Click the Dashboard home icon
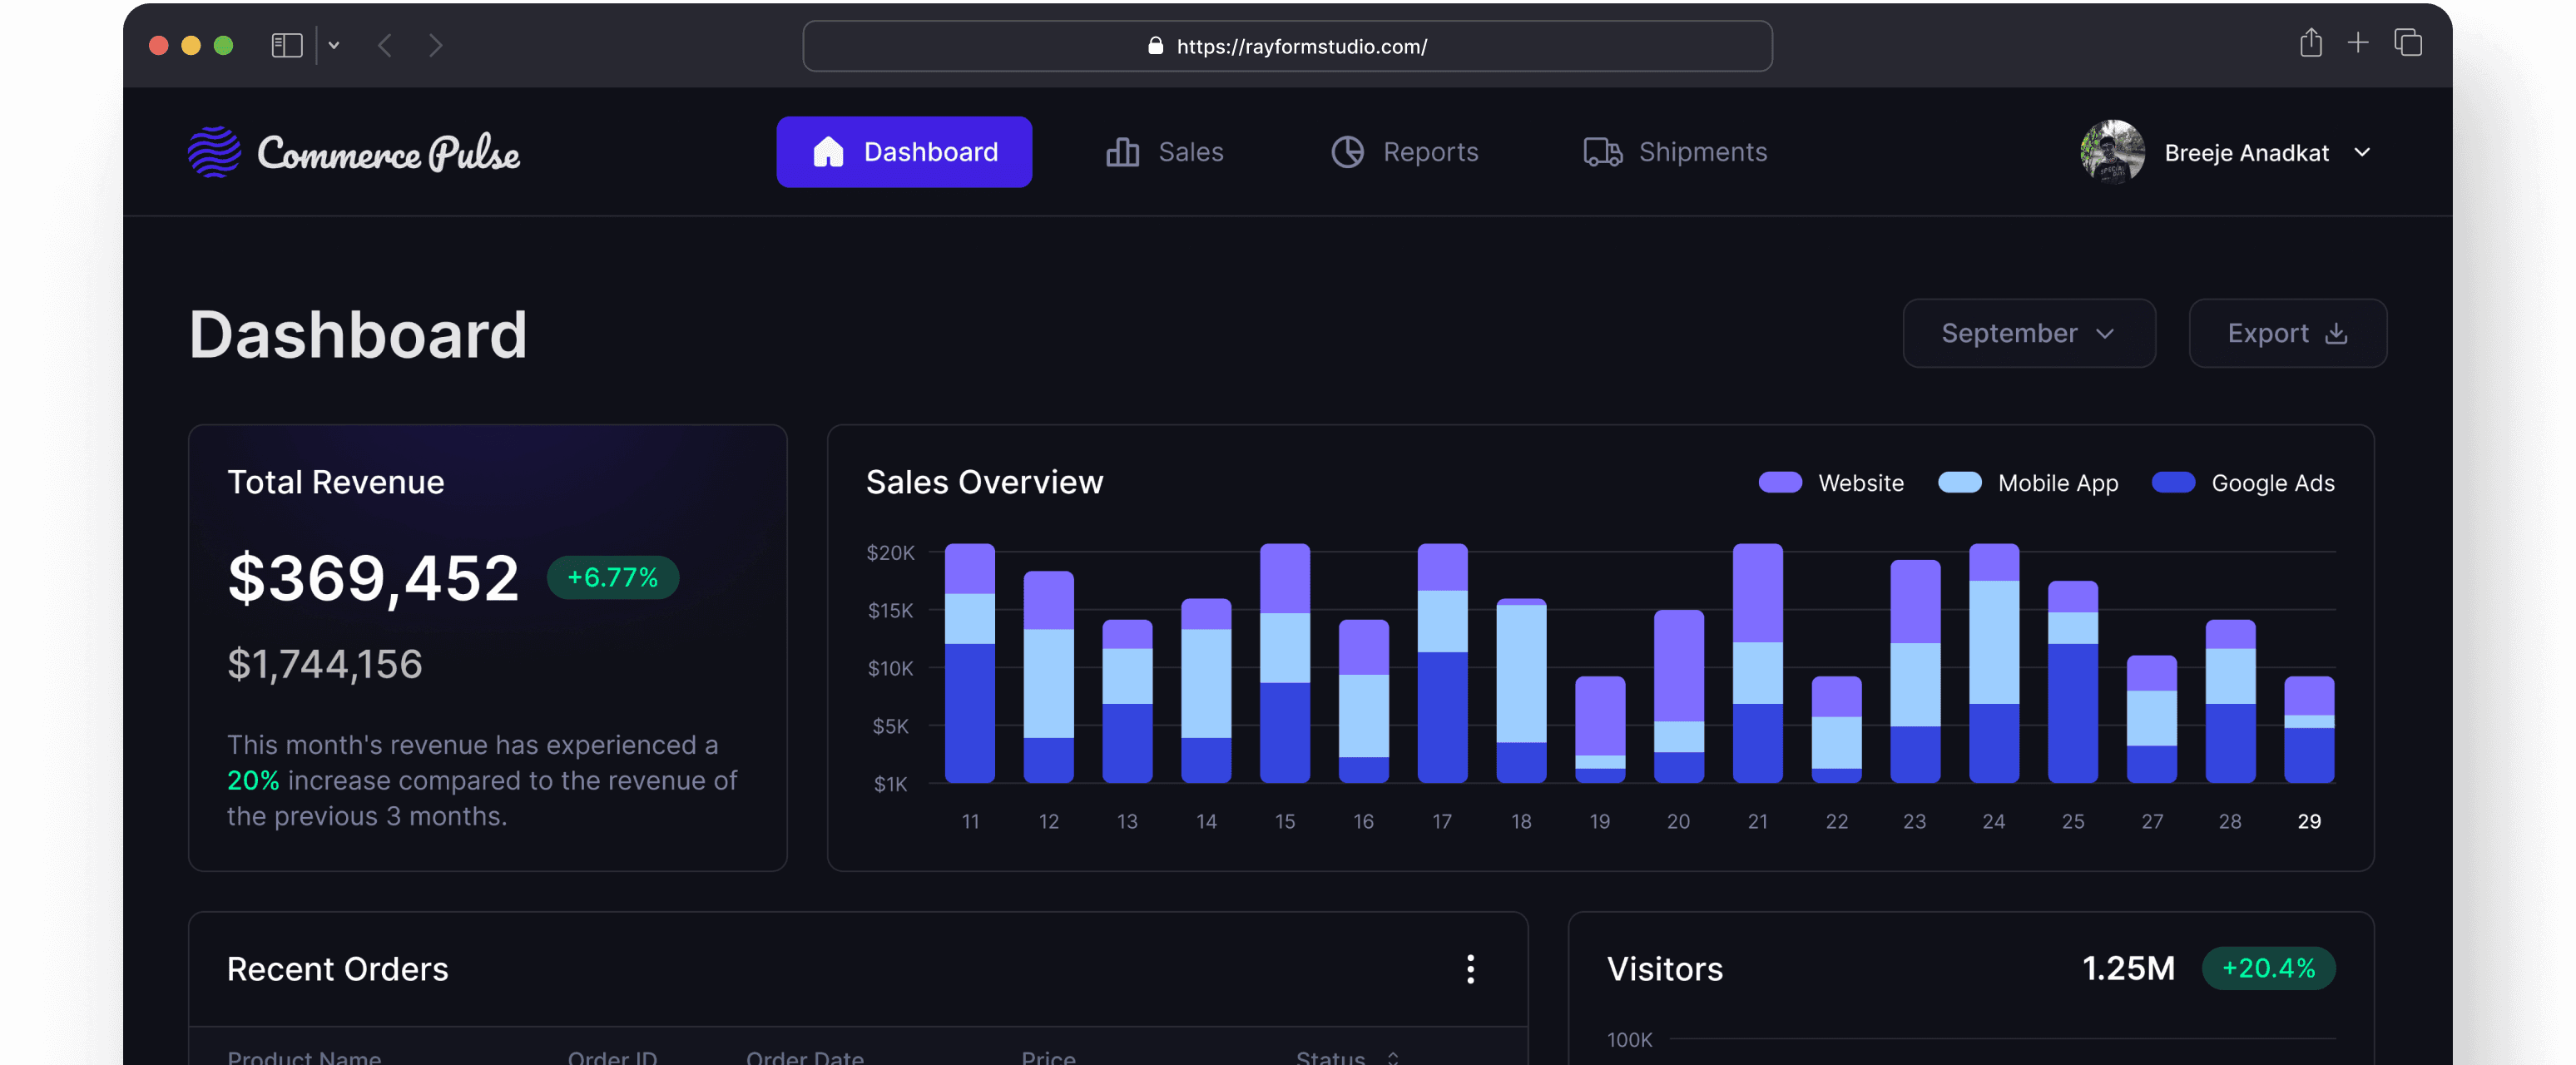Image resolution: width=2576 pixels, height=1065 pixels. [x=827, y=151]
